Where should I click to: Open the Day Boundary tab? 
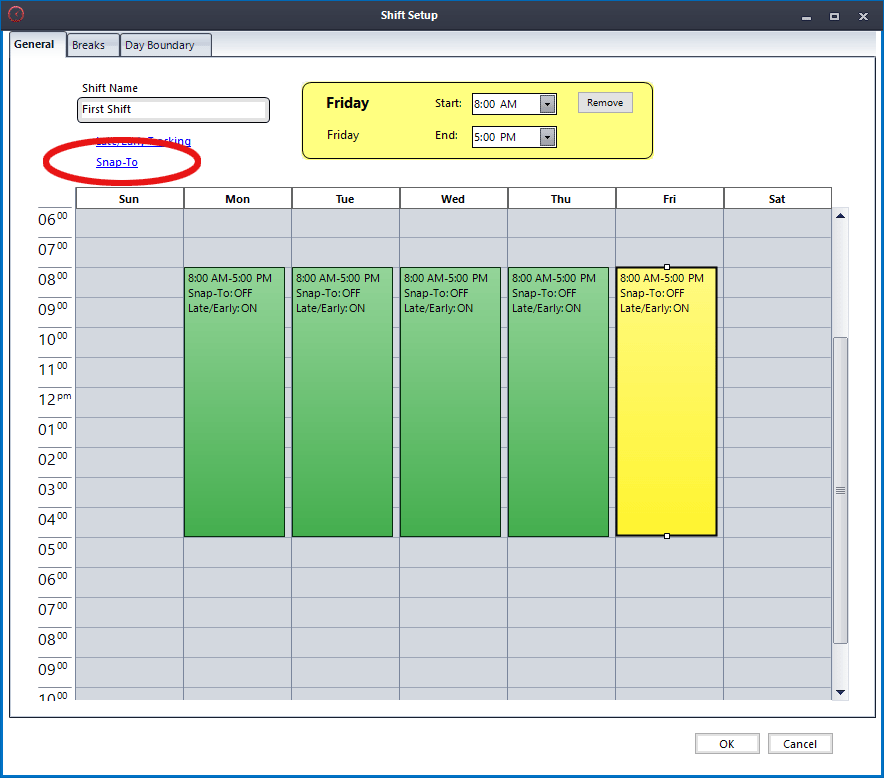coord(160,46)
